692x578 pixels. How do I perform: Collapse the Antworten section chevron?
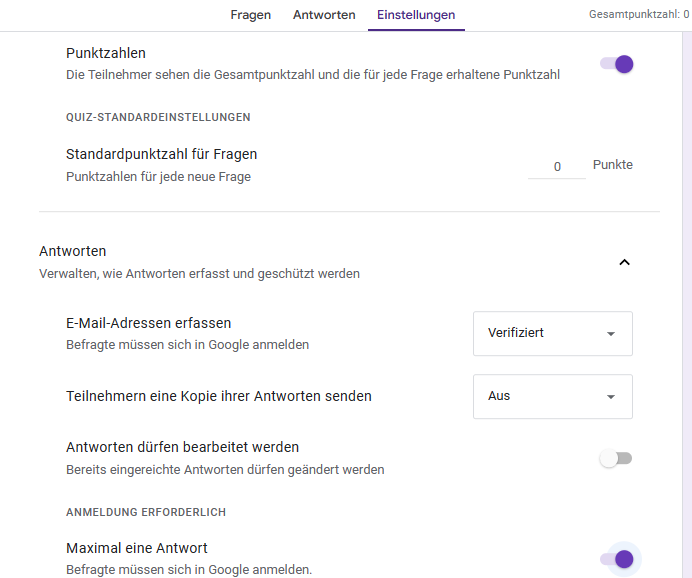[x=624, y=262]
